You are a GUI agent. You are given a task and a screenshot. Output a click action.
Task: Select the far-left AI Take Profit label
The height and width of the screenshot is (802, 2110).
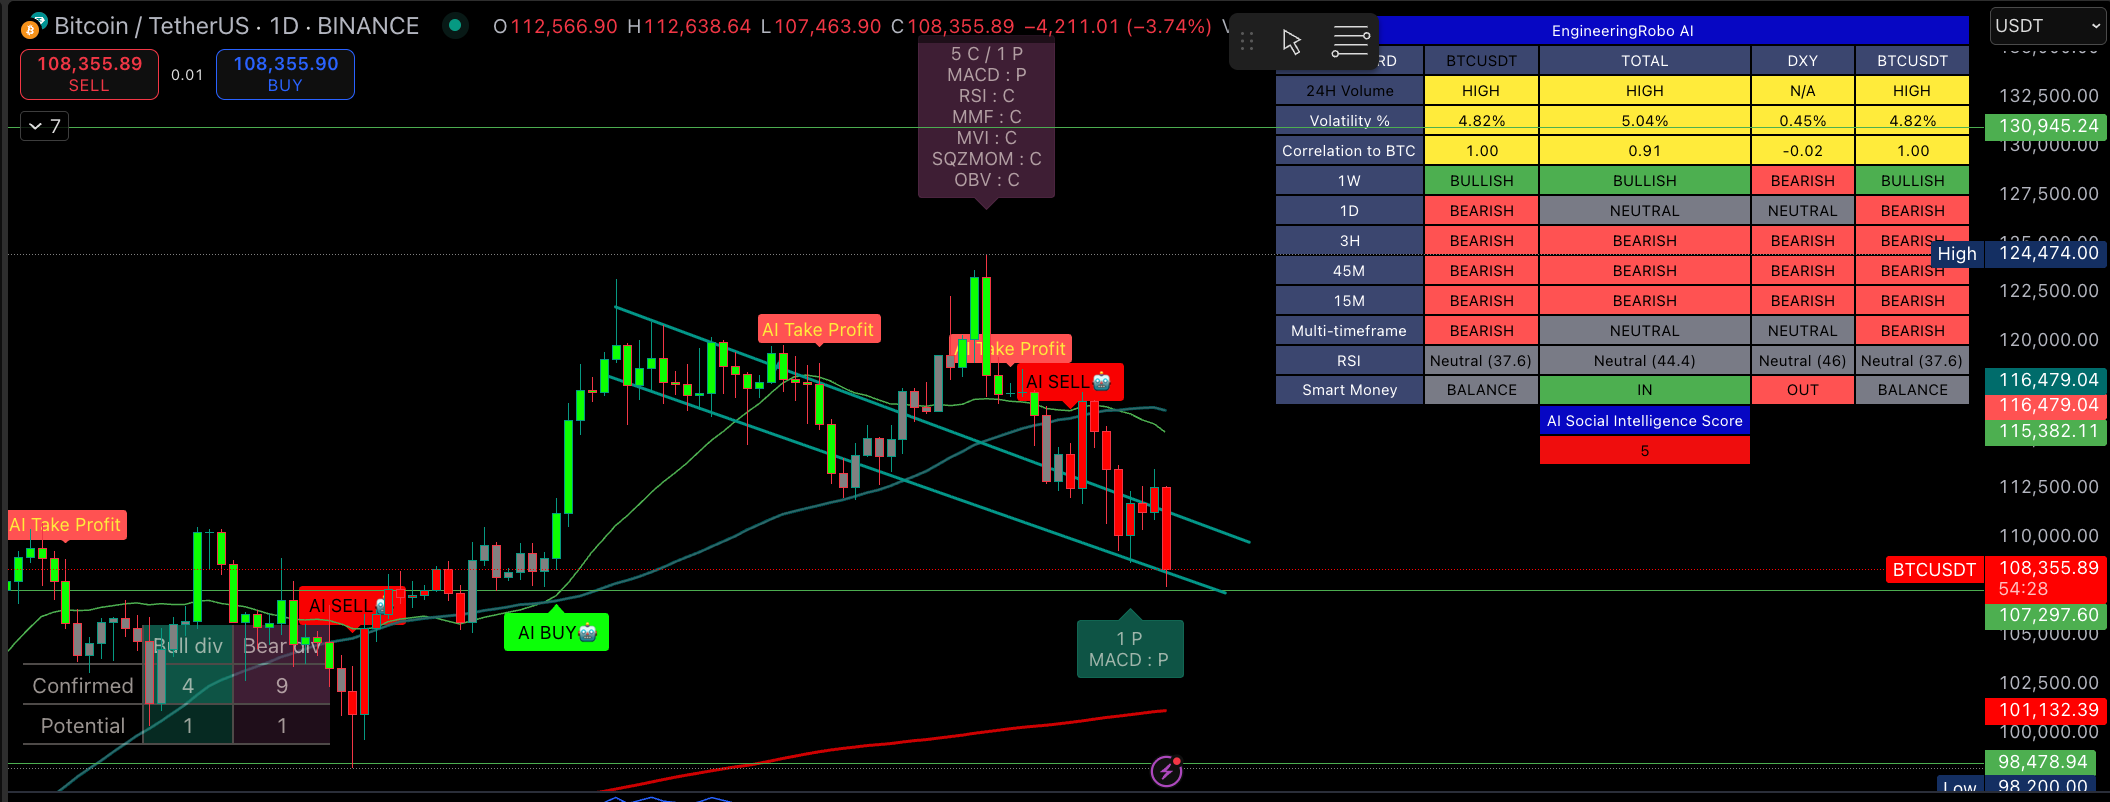(x=66, y=525)
